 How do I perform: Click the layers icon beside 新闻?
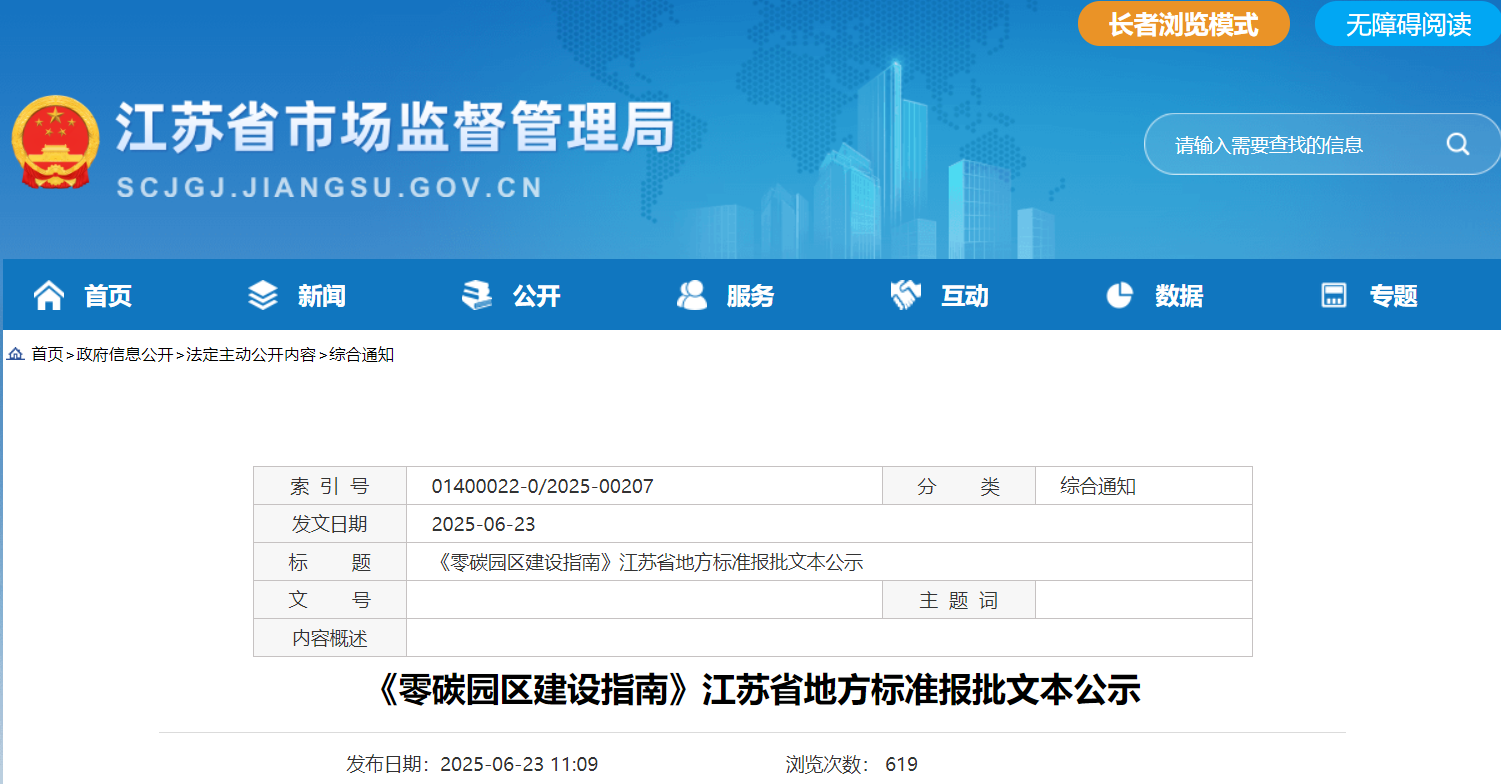pos(262,296)
